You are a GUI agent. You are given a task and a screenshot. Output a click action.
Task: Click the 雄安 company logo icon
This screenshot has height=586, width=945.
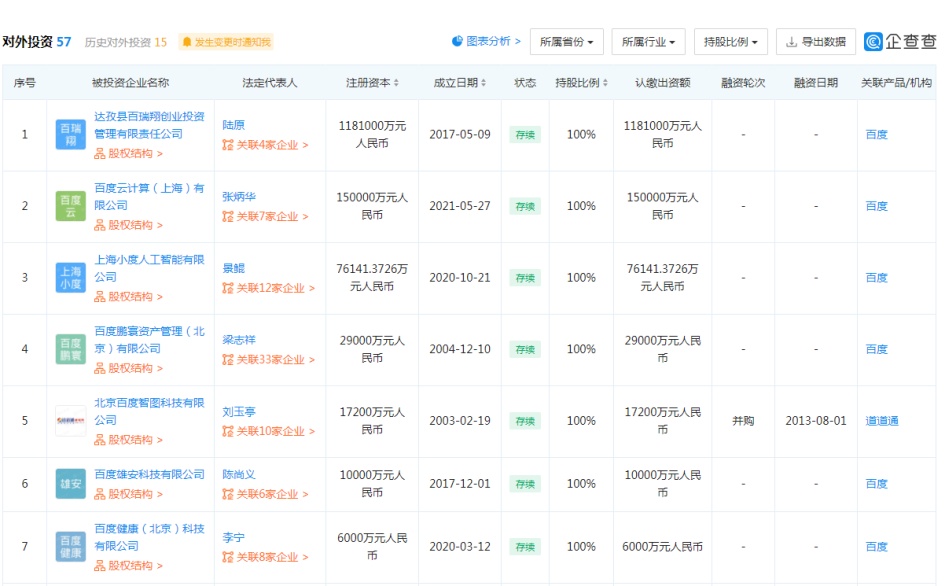(x=71, y=484)
